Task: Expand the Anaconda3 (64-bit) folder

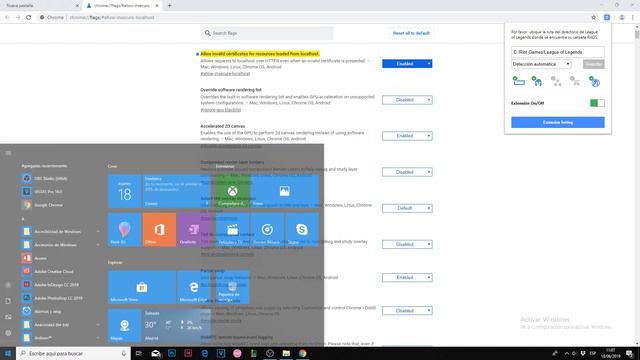Action: pyautogui.click(x=61, y=324)
